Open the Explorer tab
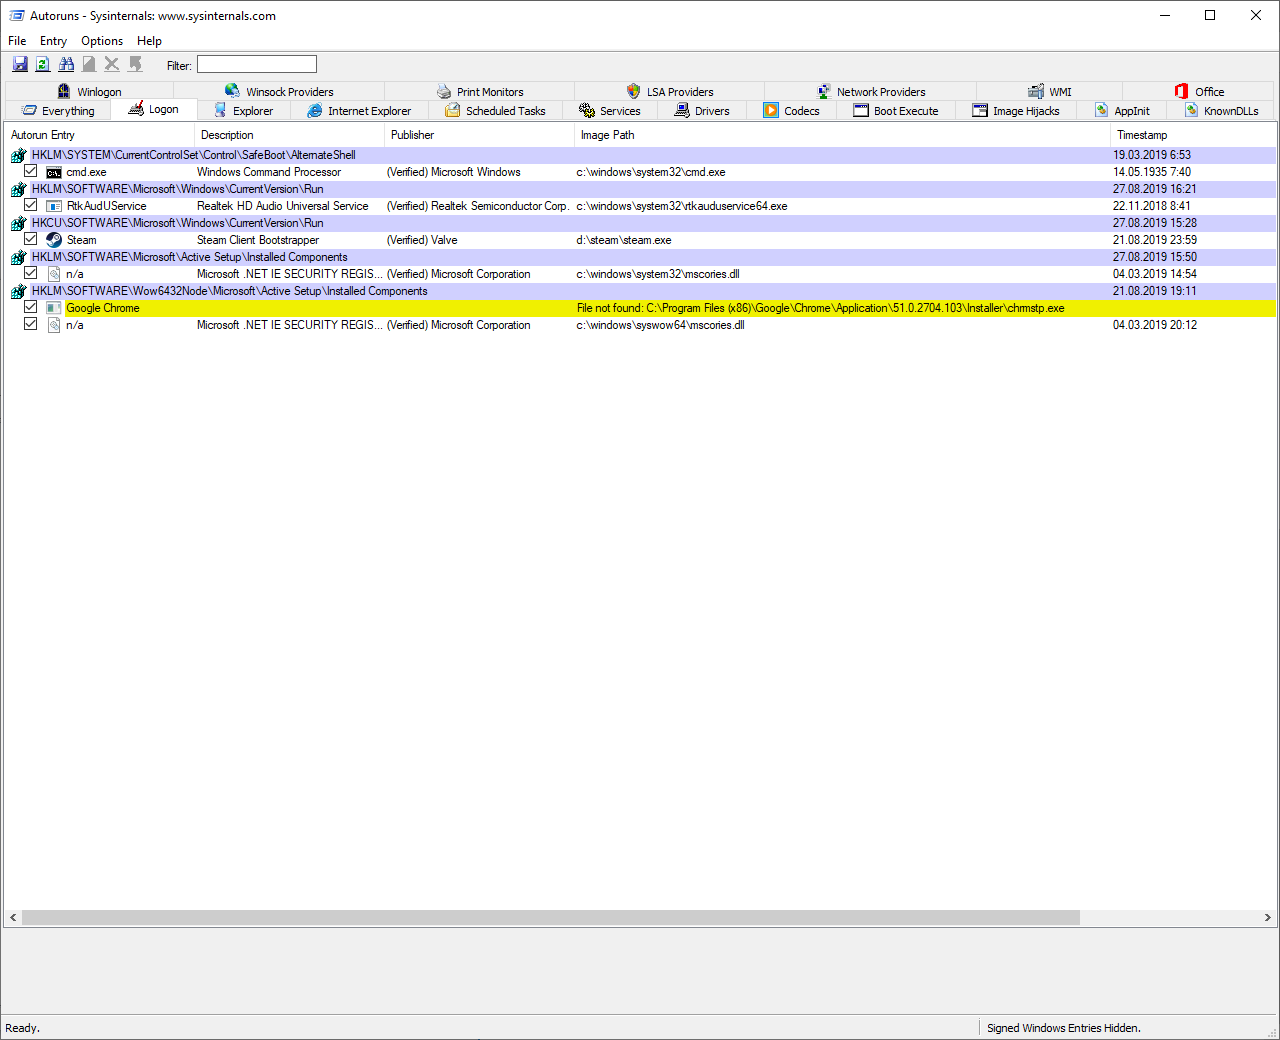The width and height of the screenshot is (1280, 1040). (x=244, y=111)
